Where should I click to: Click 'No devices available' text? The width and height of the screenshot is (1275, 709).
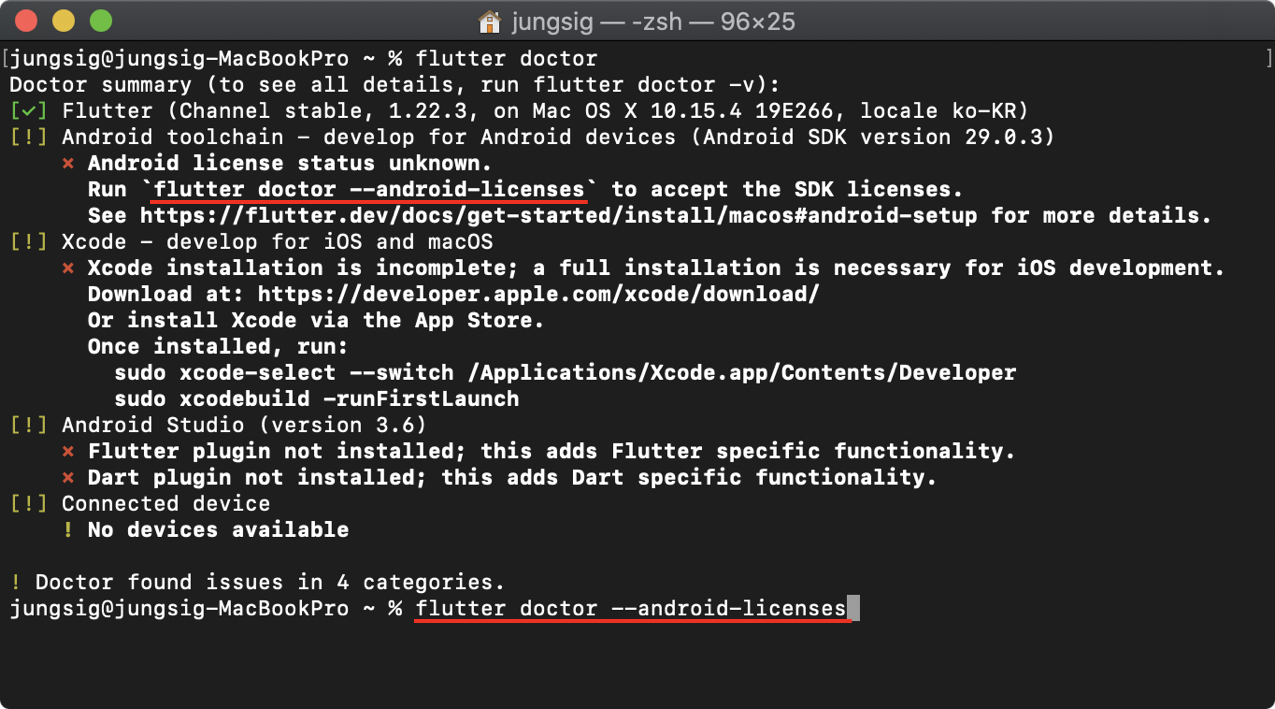pos(218,530)
